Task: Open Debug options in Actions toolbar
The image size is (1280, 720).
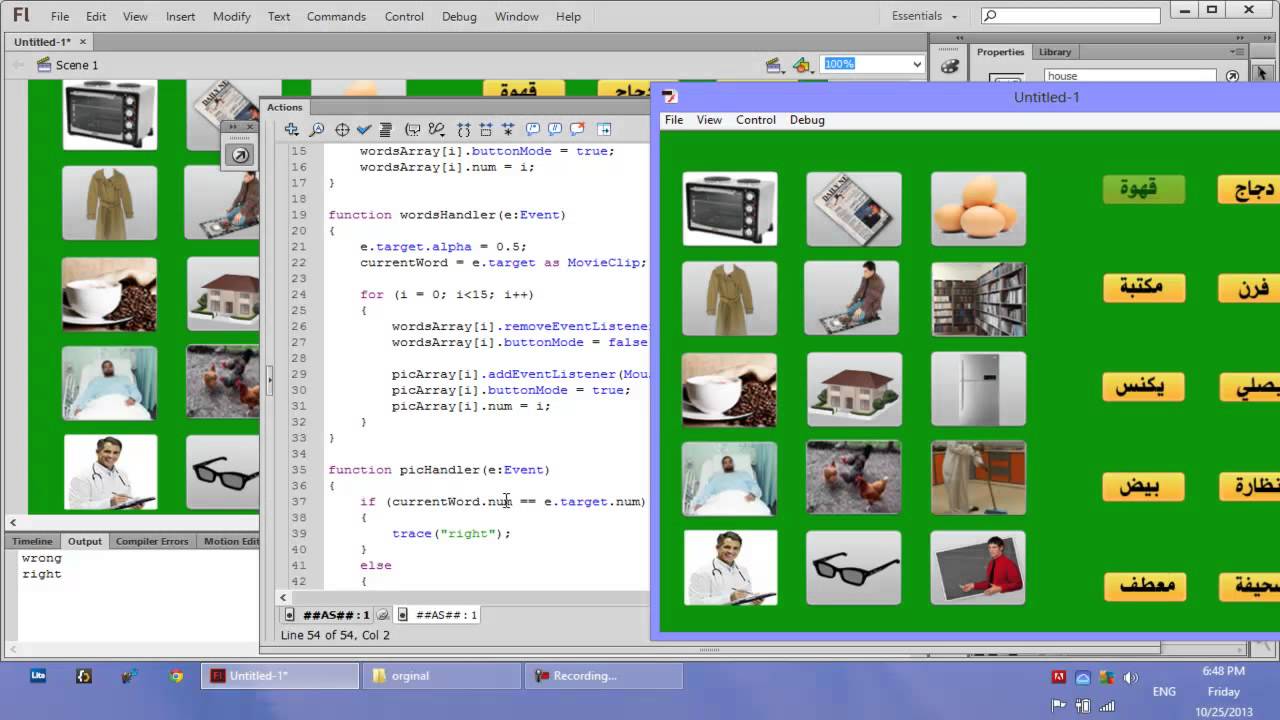Action: pos(436,129)
